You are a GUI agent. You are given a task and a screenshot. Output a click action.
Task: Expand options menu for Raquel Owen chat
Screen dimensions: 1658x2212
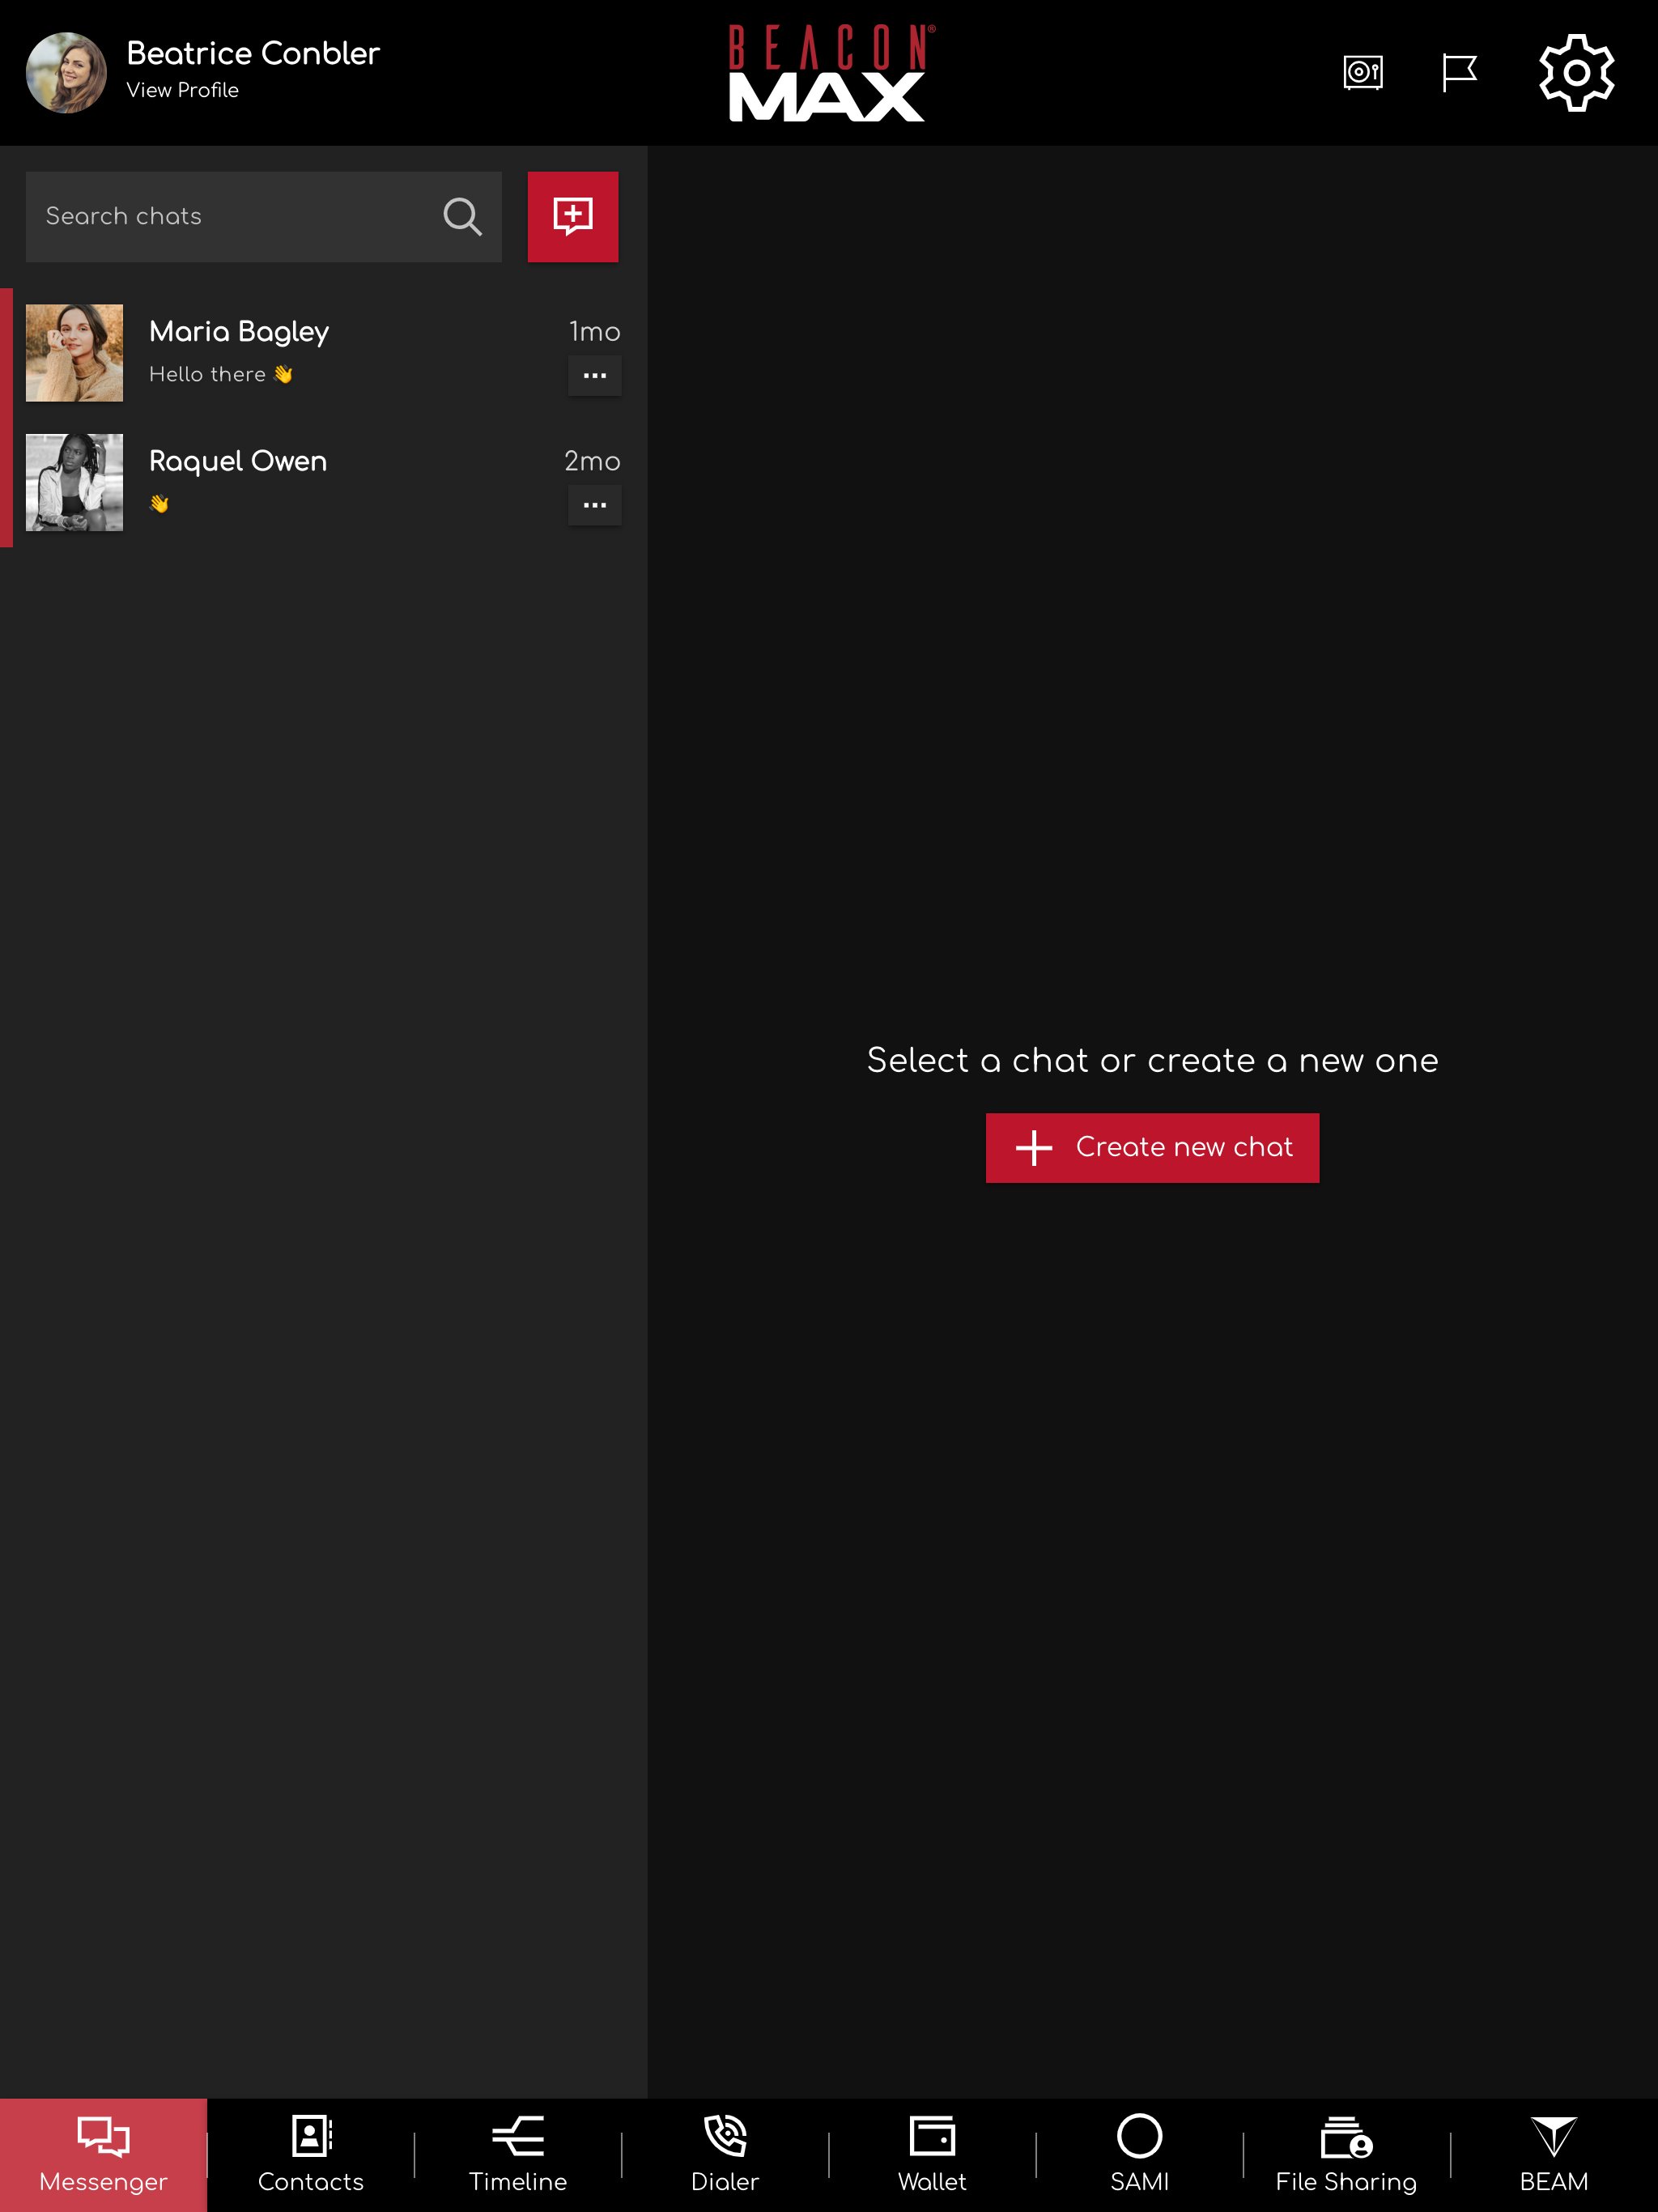pyautogui.click(x=594, y=505)
